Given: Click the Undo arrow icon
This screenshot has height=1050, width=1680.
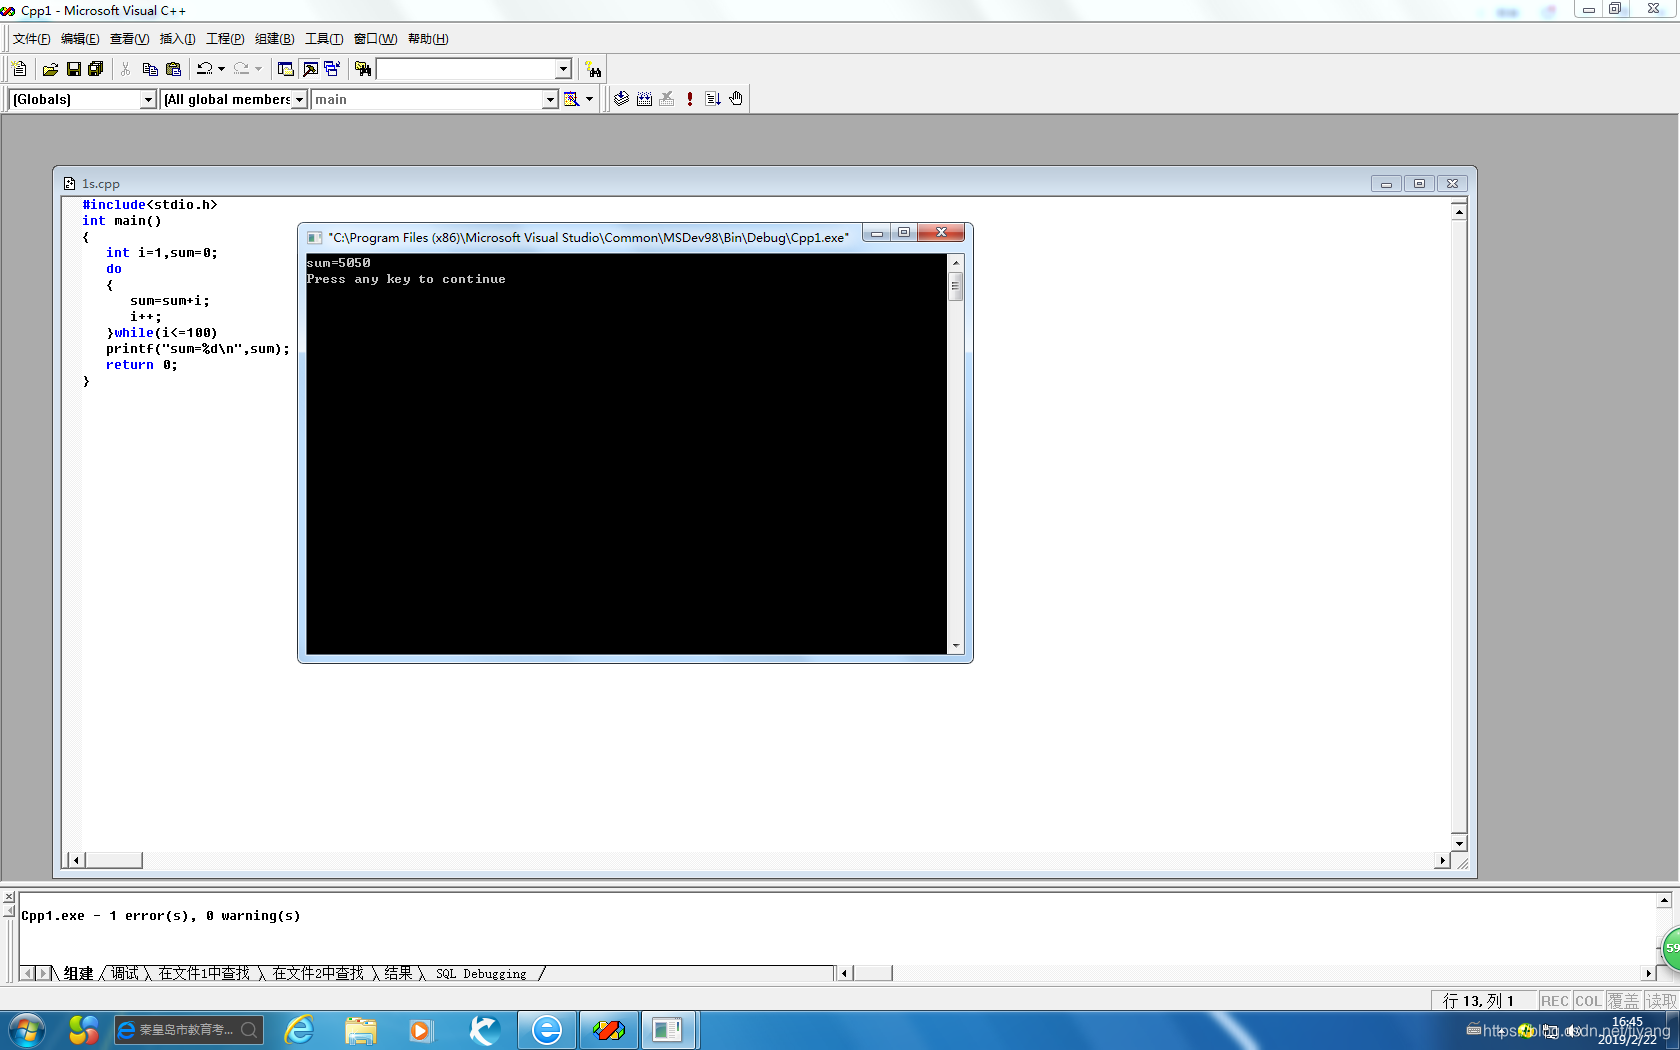Looking at the screenshot, I should [204, 69].
